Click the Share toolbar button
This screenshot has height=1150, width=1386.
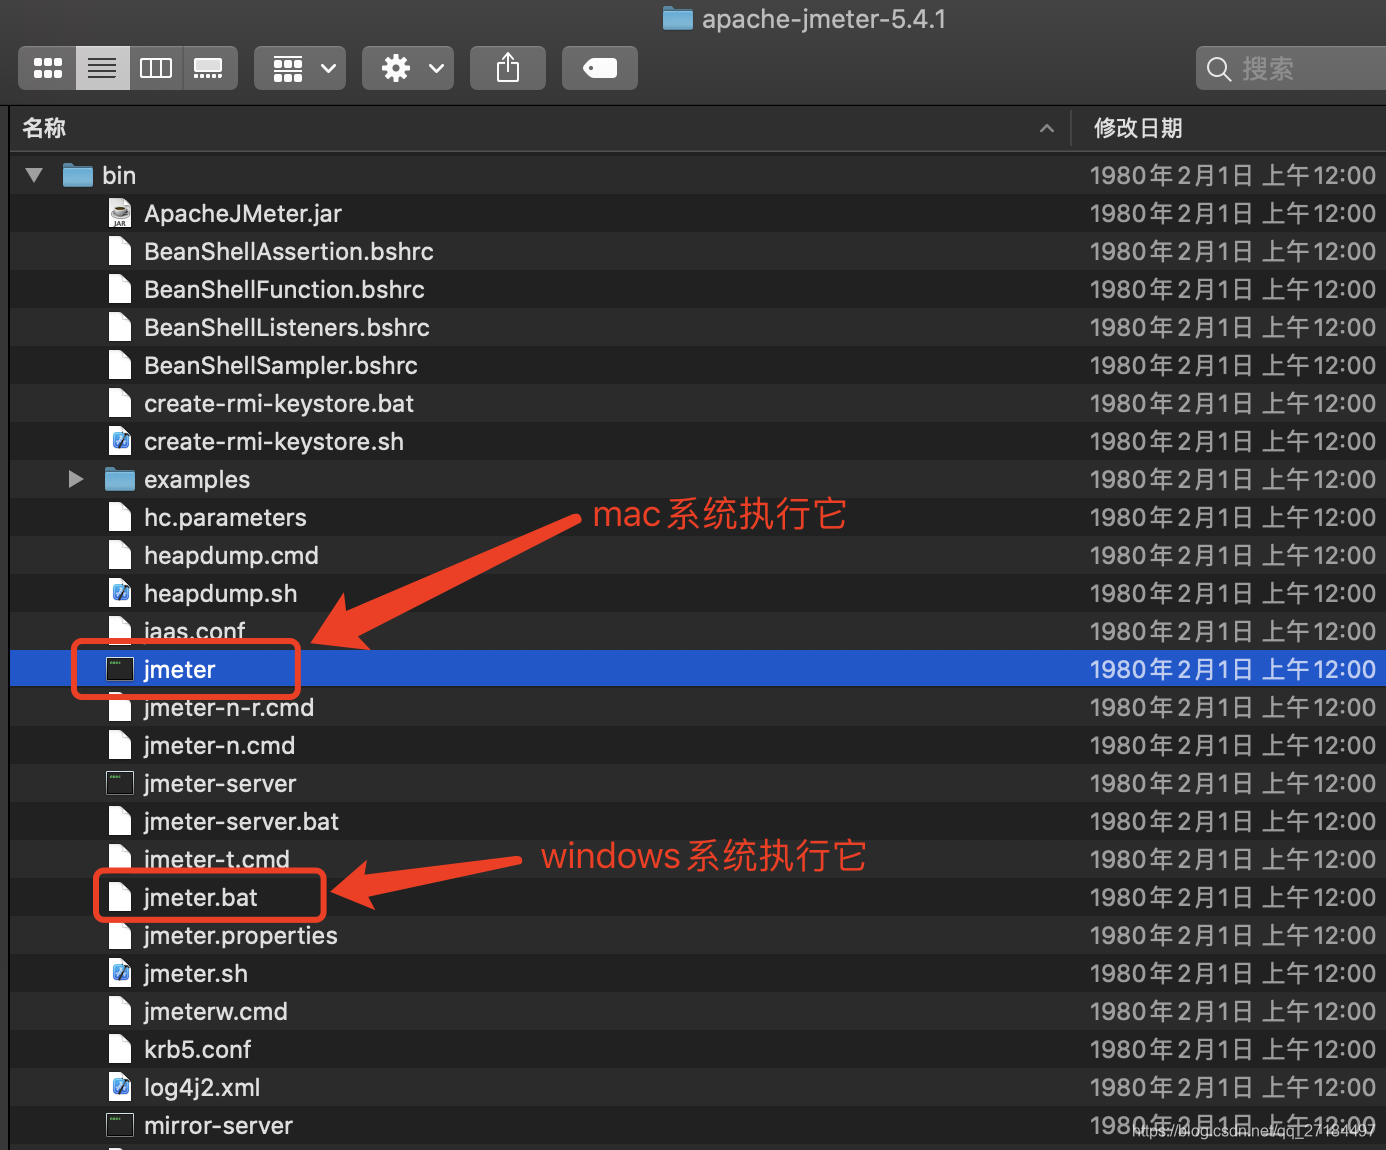pos(508,68)
